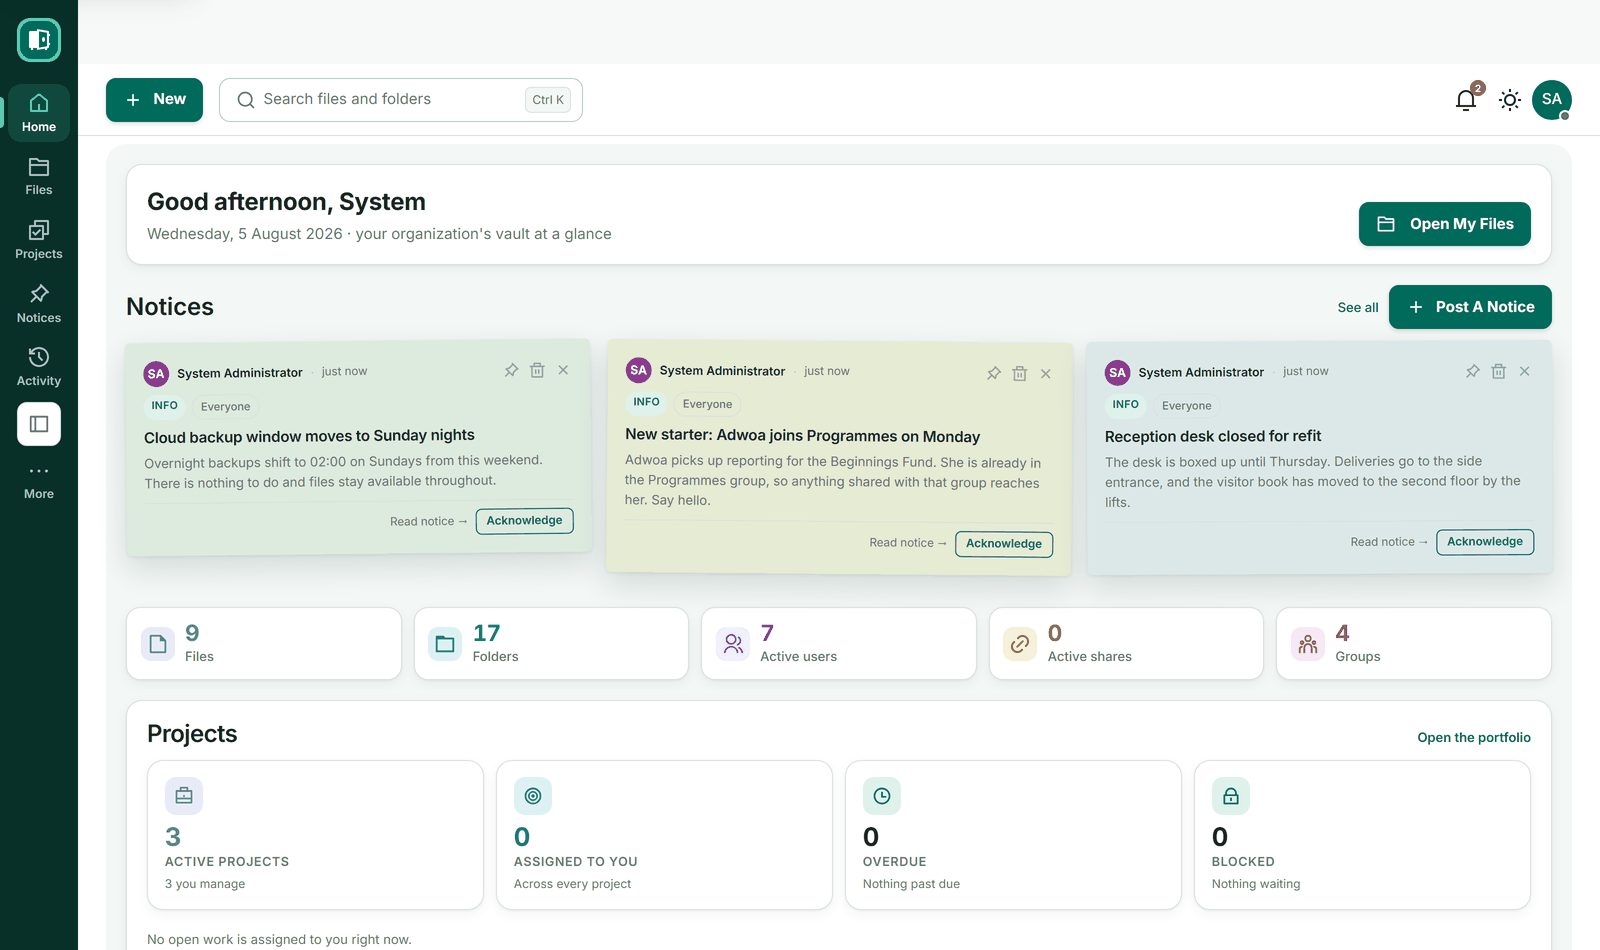Click Reception desk closed for refit title
This screenshot has width=1600, height=950.
click(1213, 436)
